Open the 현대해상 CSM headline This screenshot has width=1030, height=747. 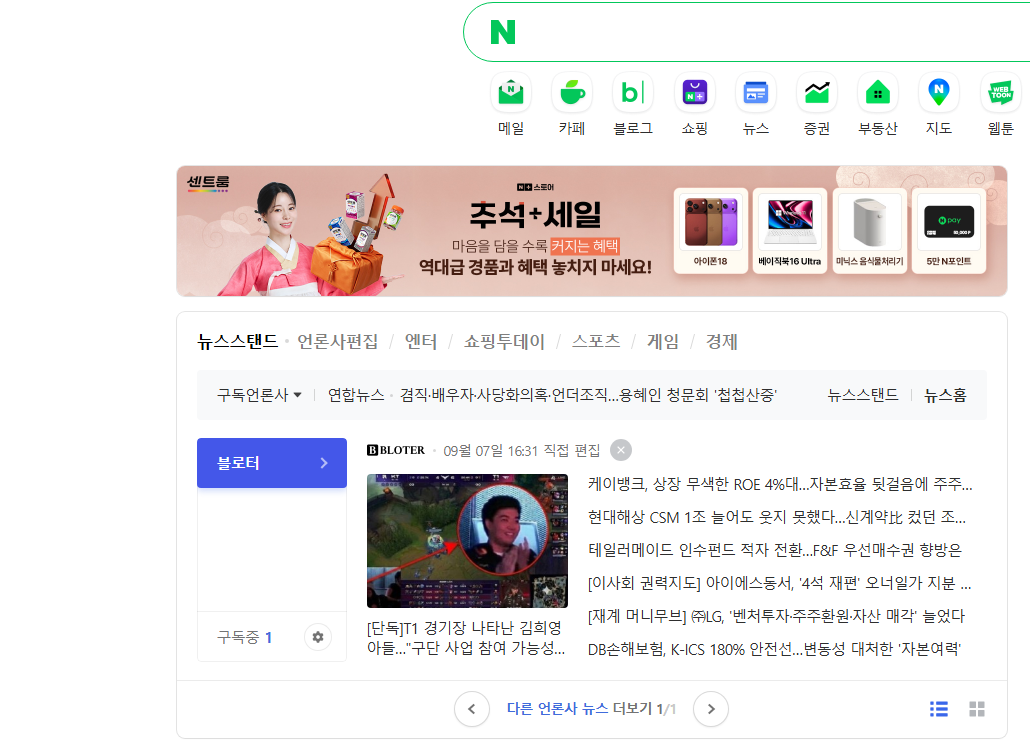pyautogui.click(x=776, y=518)
